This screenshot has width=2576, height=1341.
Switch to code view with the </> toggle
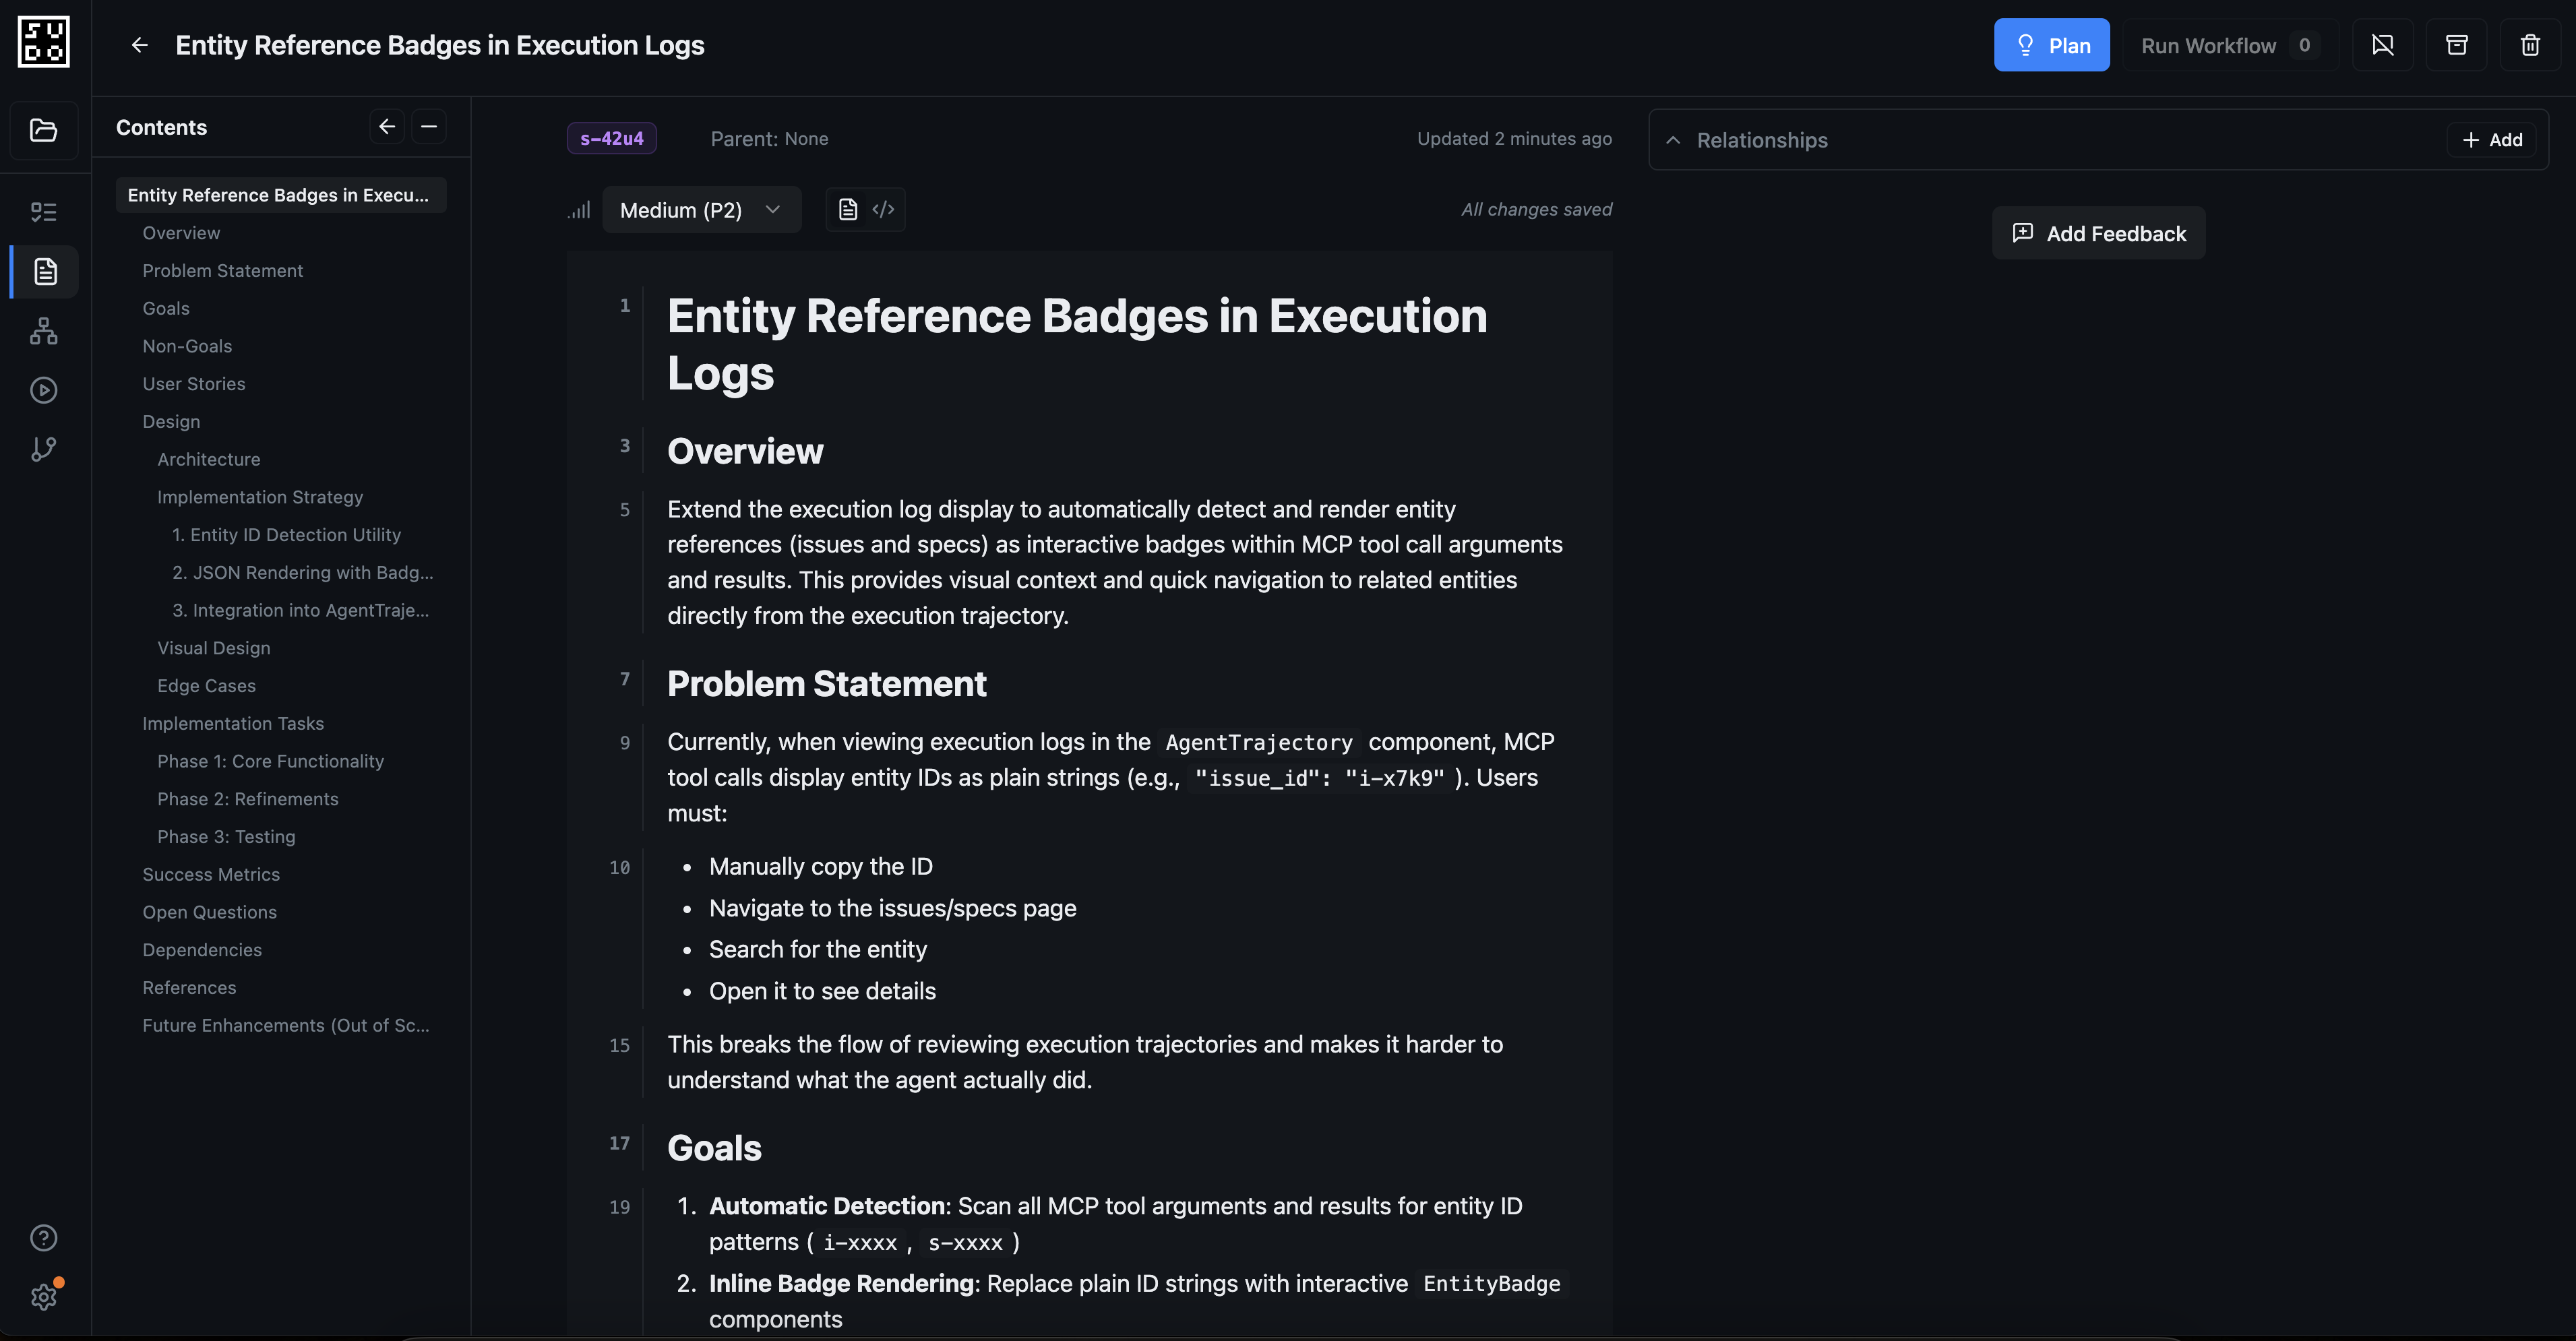click(x=883, y=208)
